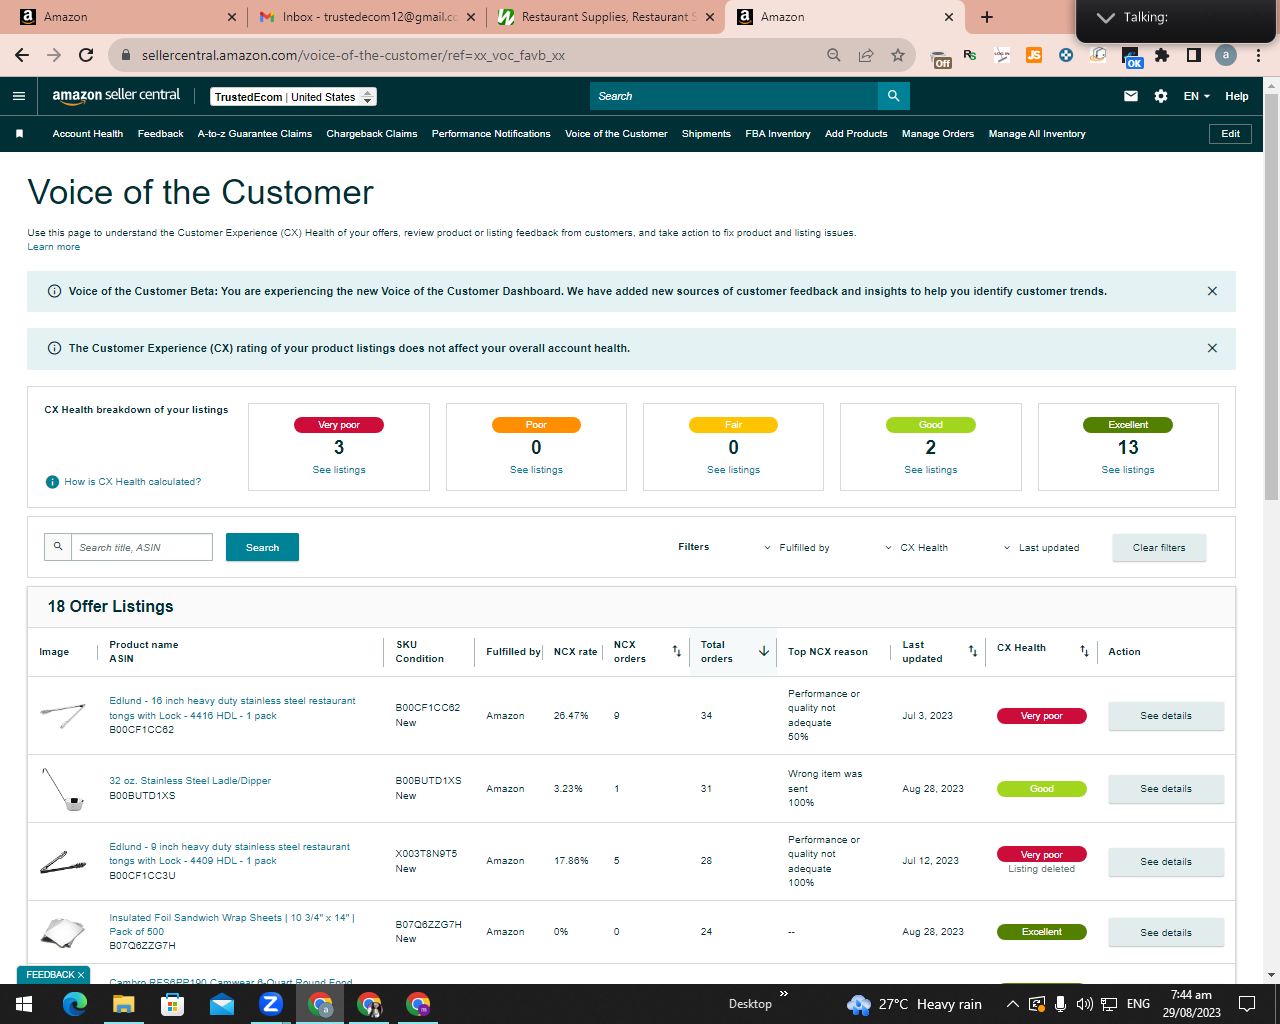The height and width of the screenshot is (1024, 1280).
Task: Reload the page with refresh icon
Action: [86, 55]
